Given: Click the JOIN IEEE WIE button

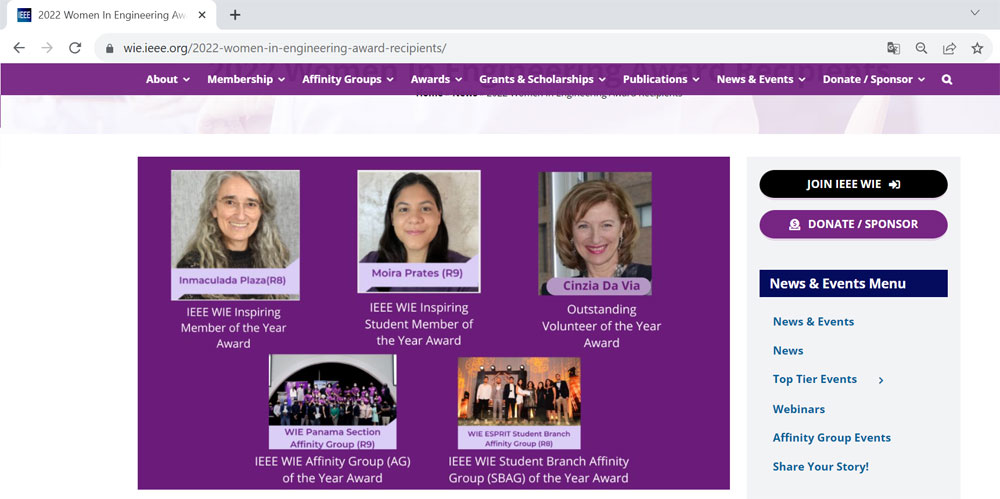Looking at the screenshot, I should (x=853, y=184).
